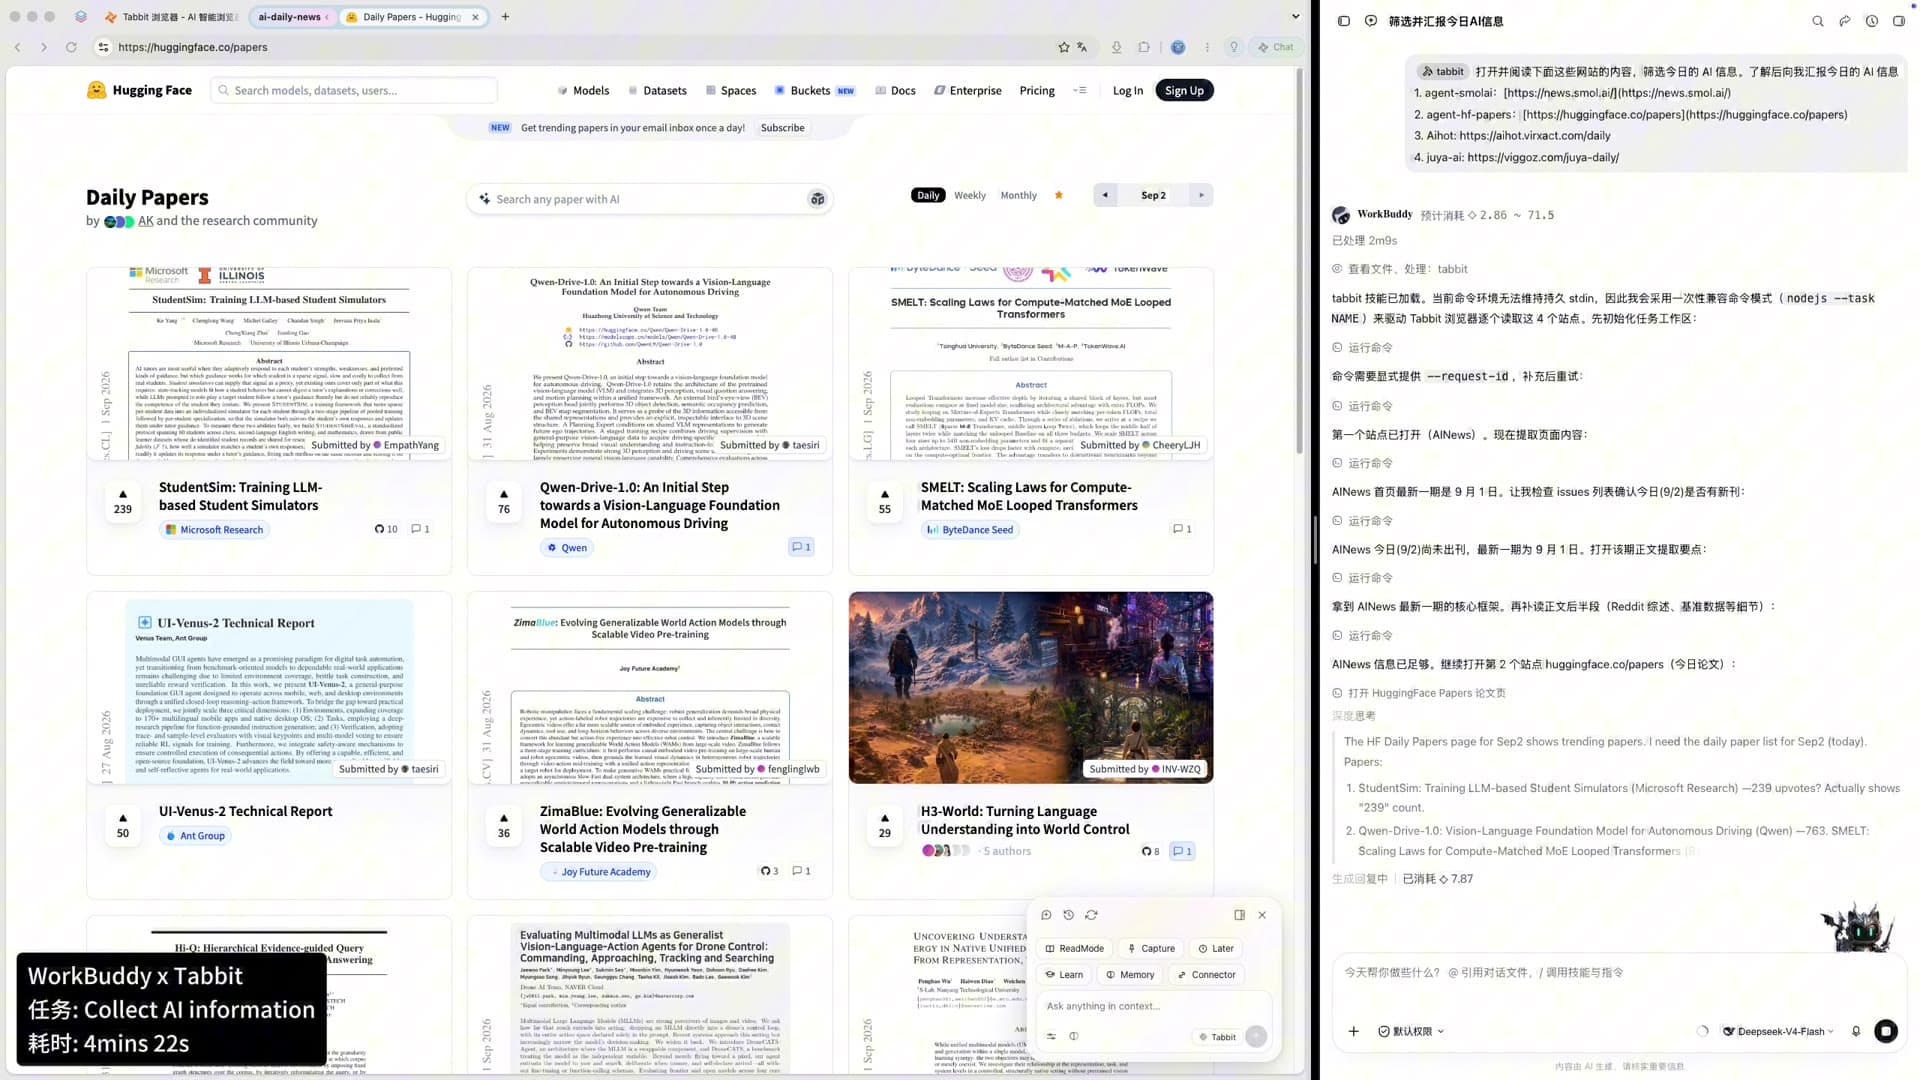Add attachment with WorkBuddy plus icon

pyautogui.click(x=1353, y=1031)
